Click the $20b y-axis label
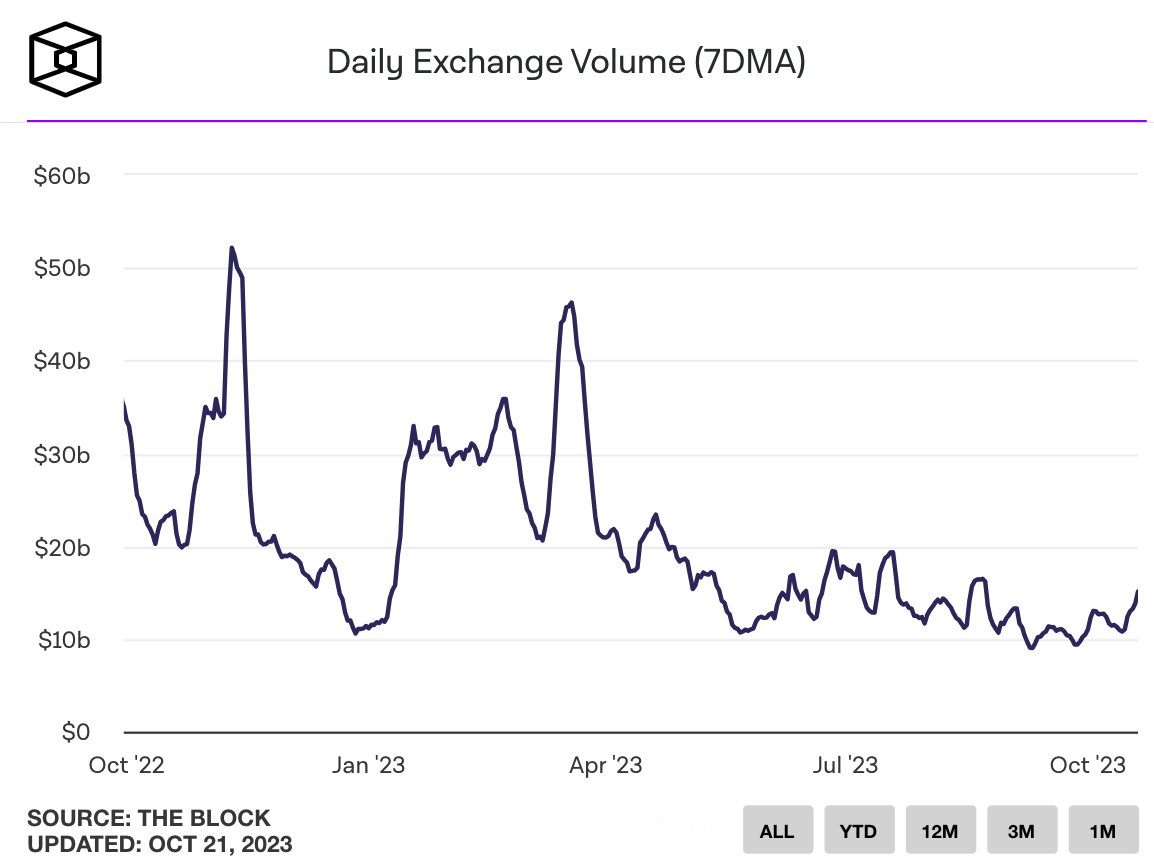Viewport: 1154px width, 862px height. (64, 548)
